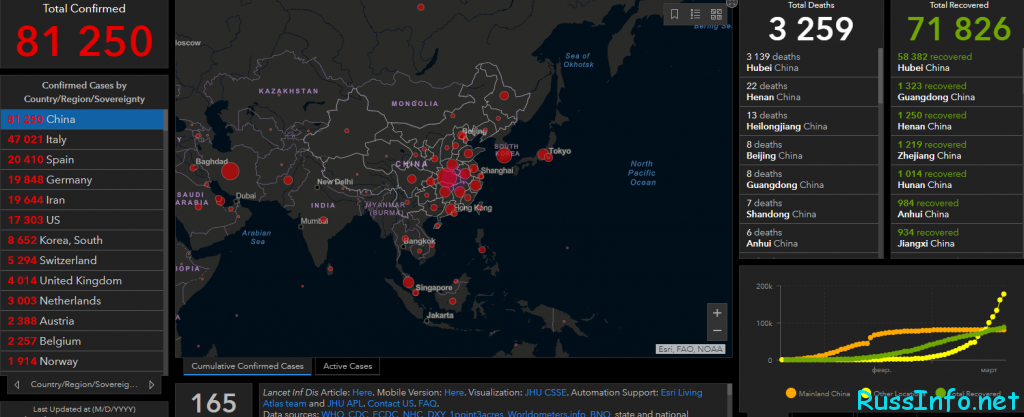Select Korea, South row in list
1024x417 pixels.
[x=82, y=241]
